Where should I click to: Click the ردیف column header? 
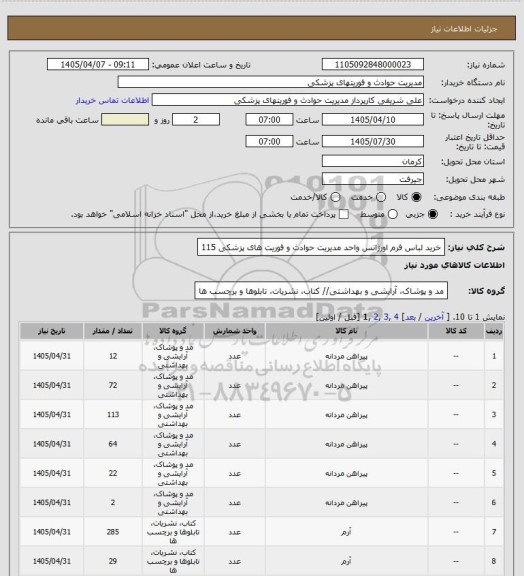(494, 331)
